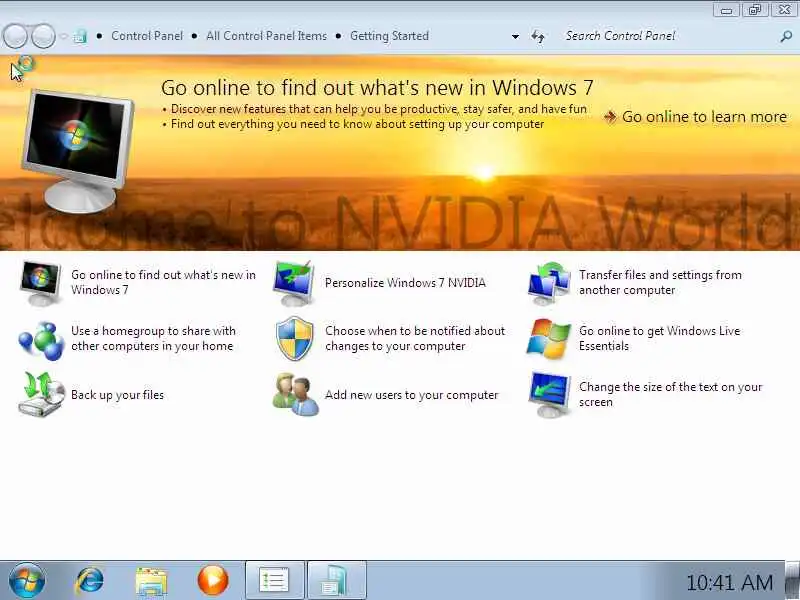Launch Windows Media Player from the taskbar
800x600 pixels.
pyautogui.click(x=213, y=580)
